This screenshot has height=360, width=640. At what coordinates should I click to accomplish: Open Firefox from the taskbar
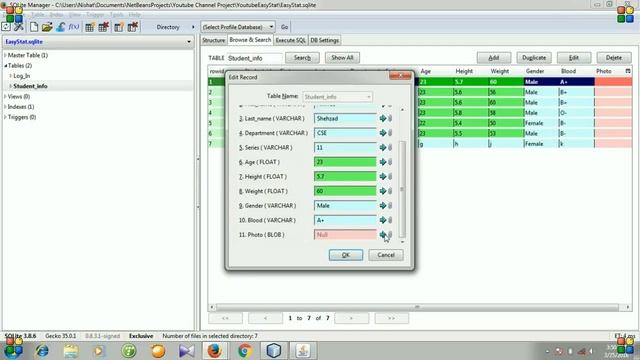tap(214, 351)
